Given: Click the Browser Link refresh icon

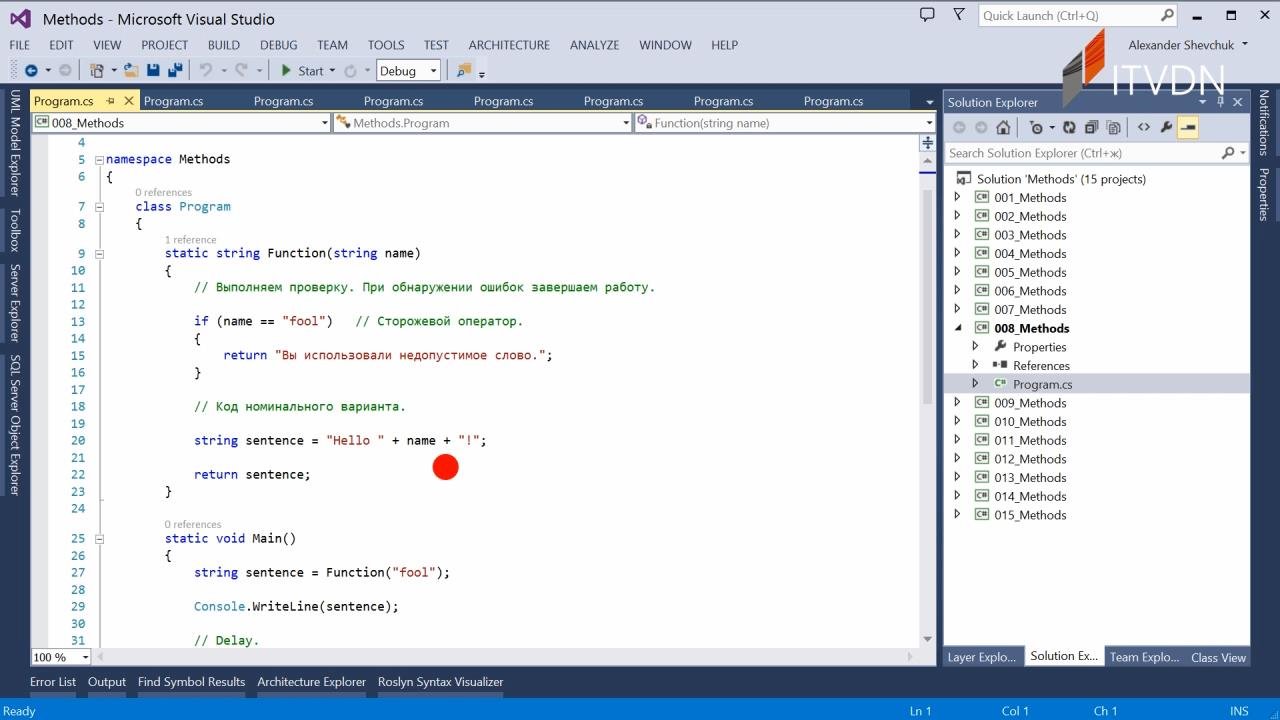Looking at the screenshot, I should tap(350, 70).
